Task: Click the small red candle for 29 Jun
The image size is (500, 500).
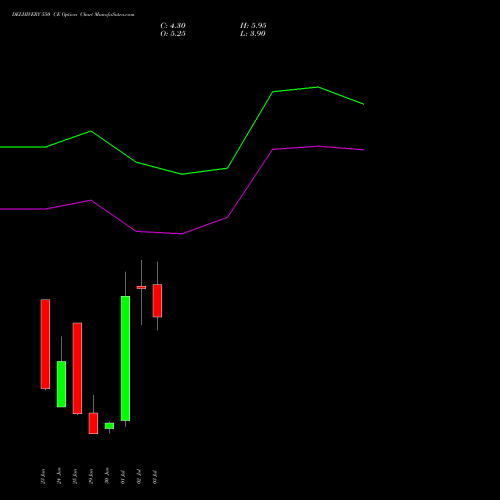Action: pos(93,423)
